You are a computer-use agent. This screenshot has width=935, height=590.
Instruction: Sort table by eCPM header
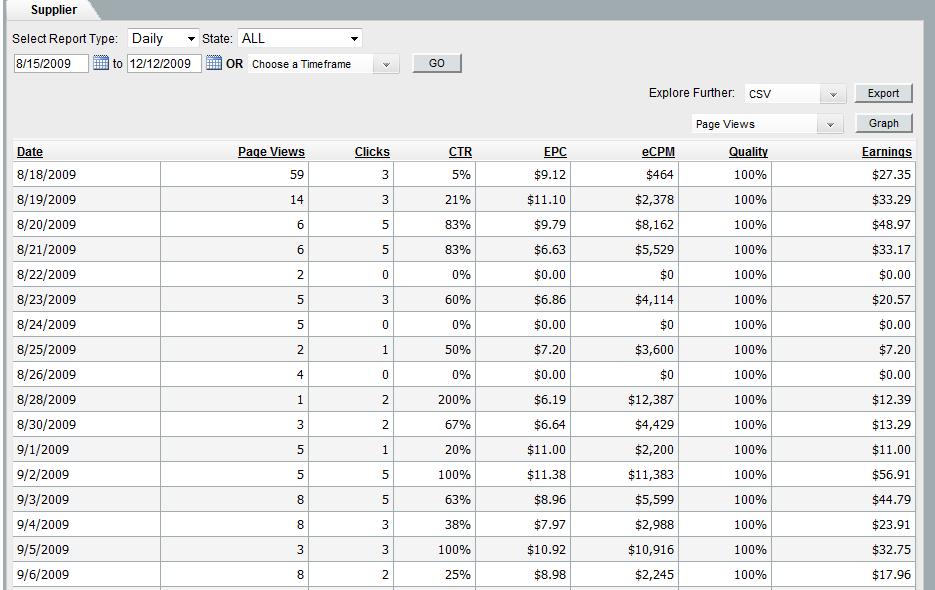tap(659, 152)
